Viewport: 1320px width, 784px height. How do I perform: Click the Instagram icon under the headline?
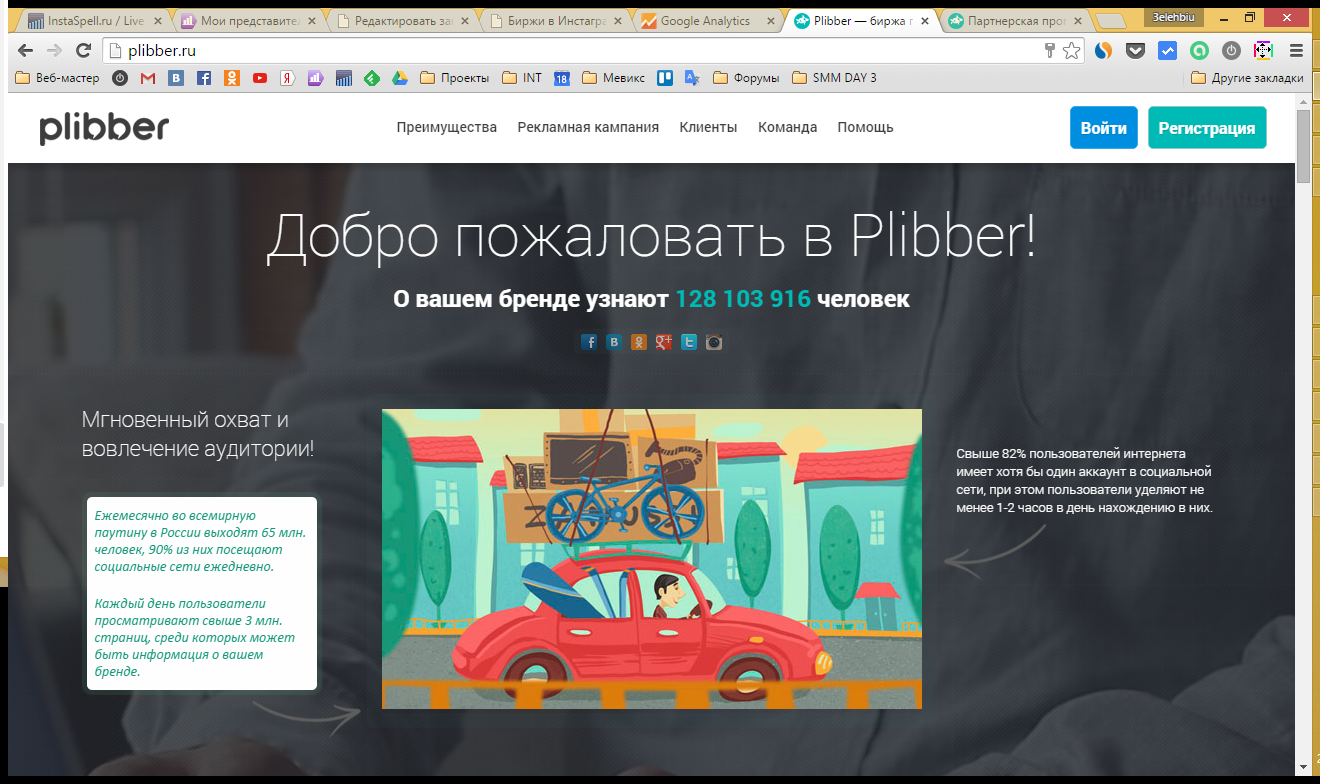(x=714, y=342)
